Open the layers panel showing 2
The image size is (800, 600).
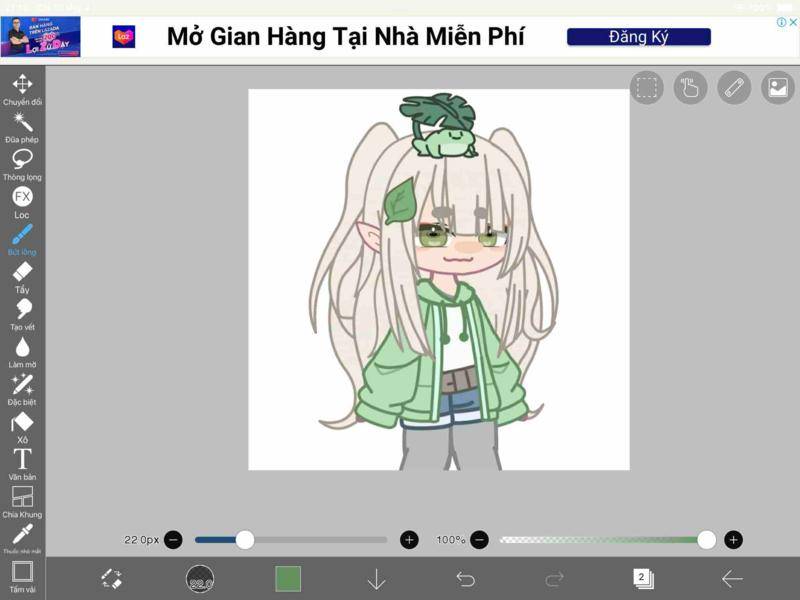coord(643,579)
